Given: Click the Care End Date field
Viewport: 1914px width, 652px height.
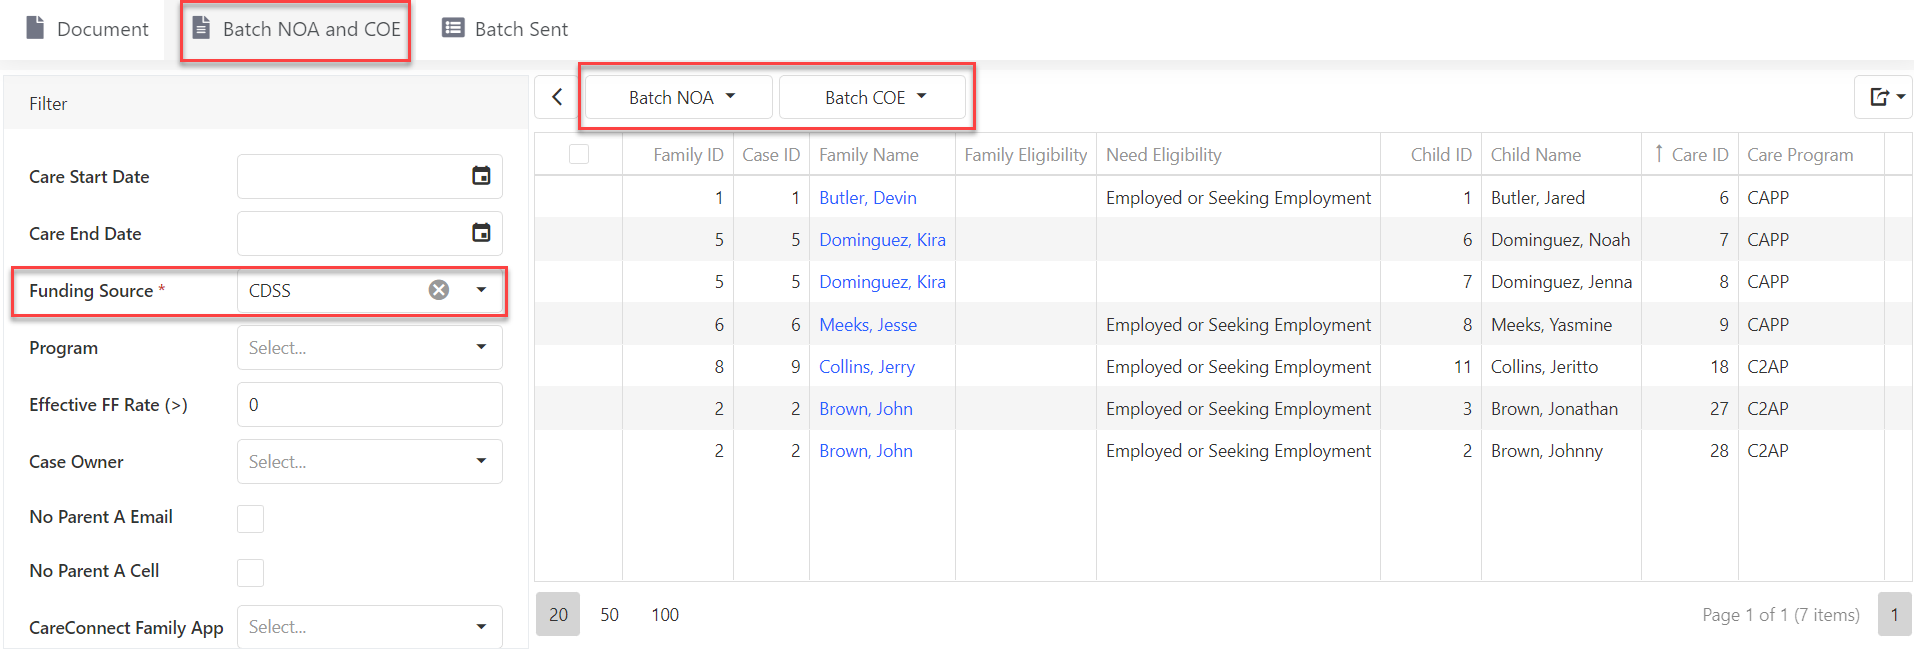Looking at the screenshot, I should 370,233.
